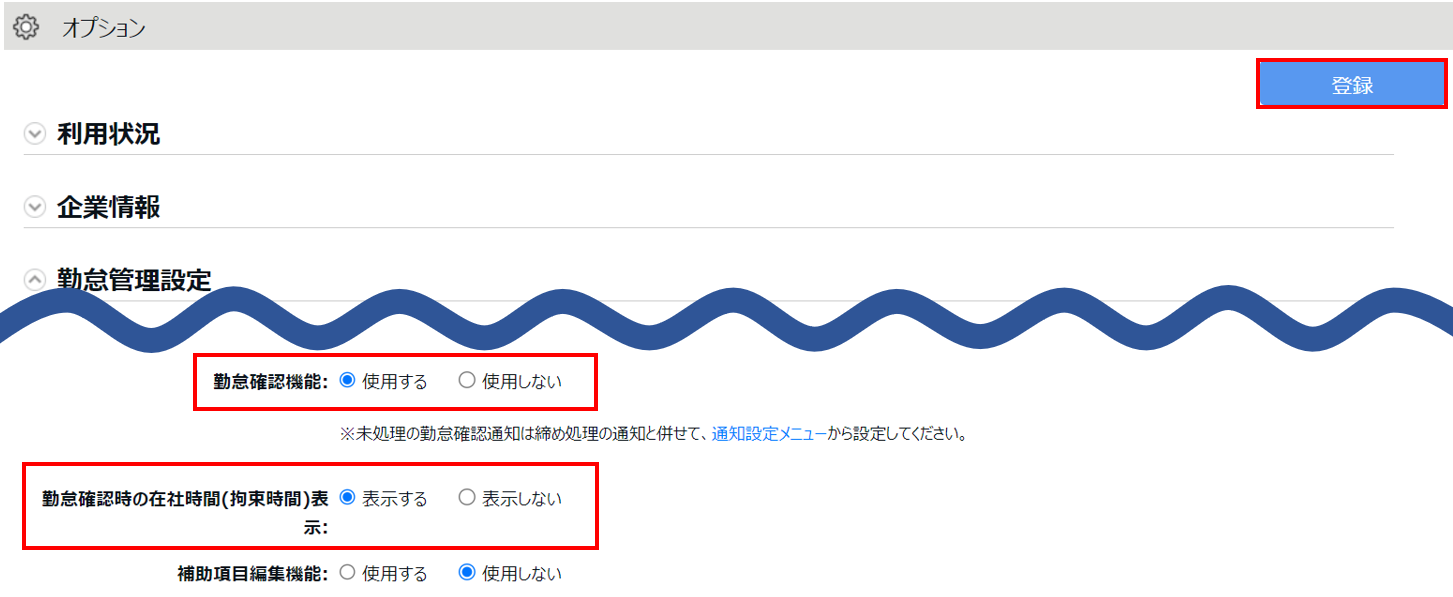Select 使用しない for 補助項目編集機能
Screen dimensions: 1453x597
[466, 573]
